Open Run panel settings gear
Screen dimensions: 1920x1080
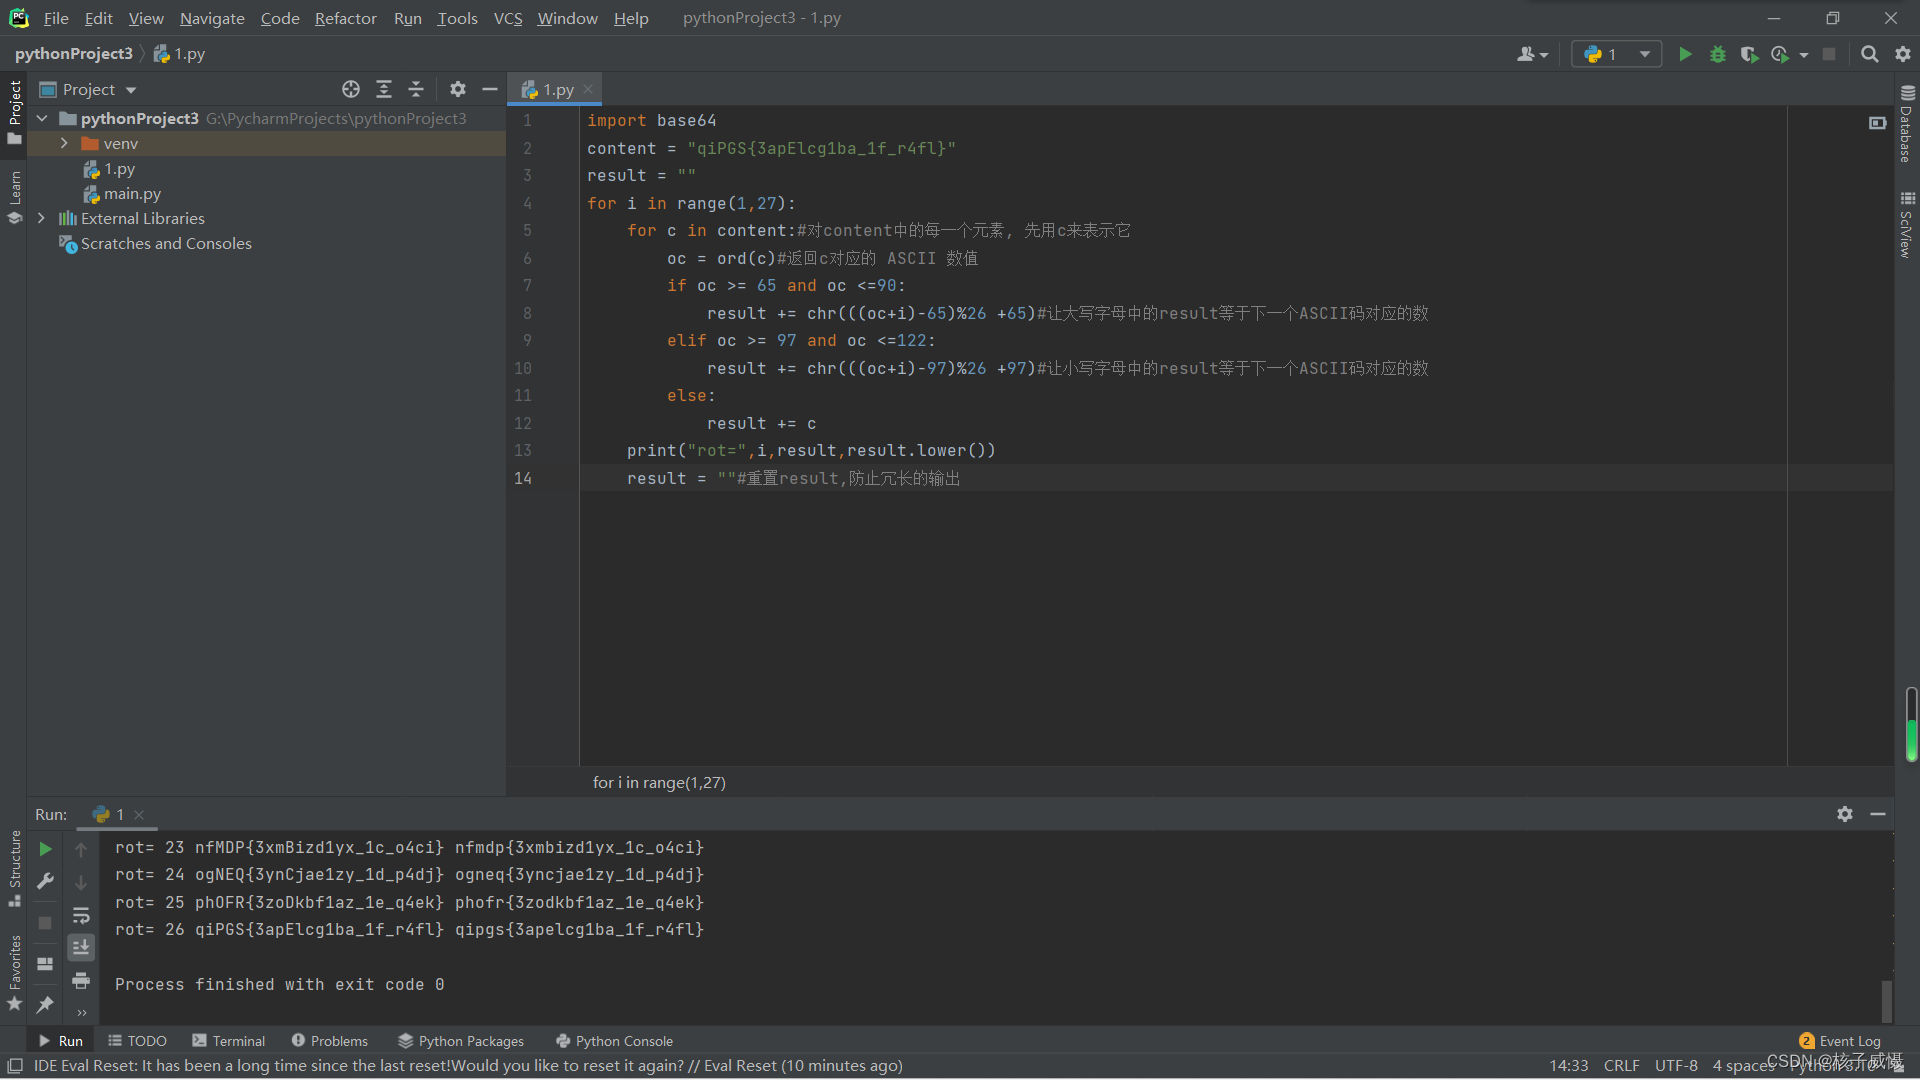point(1844,814)
